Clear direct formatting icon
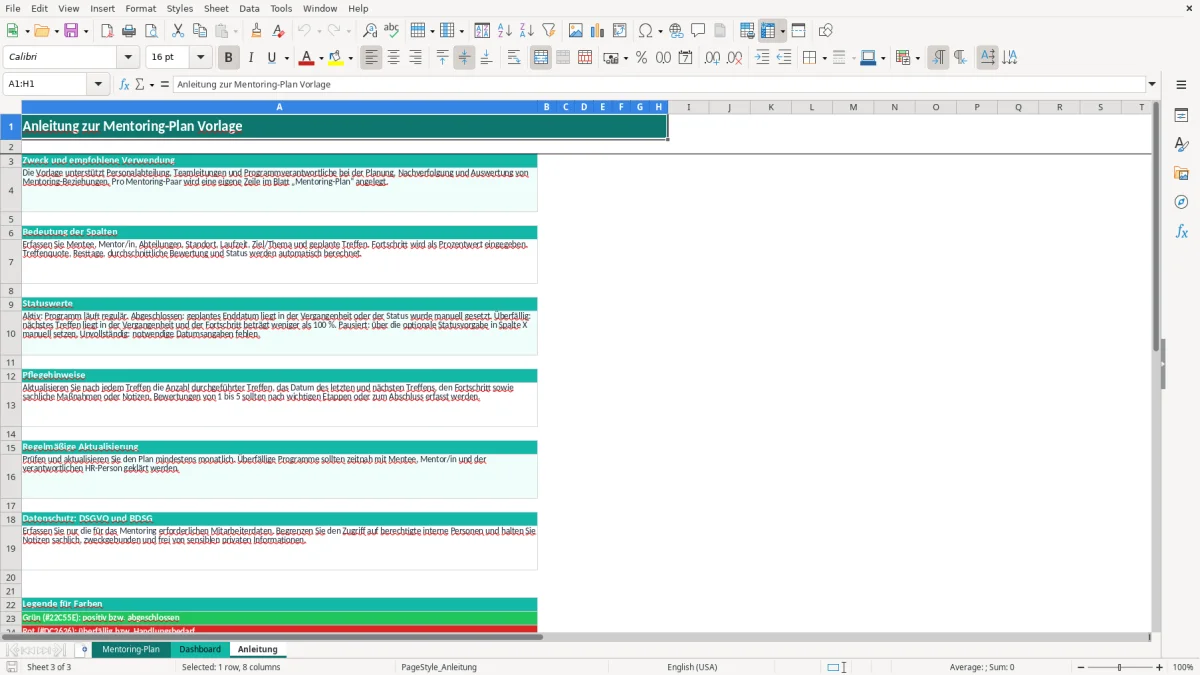The width and height of the screenshot is (1200, 675). 278,31
